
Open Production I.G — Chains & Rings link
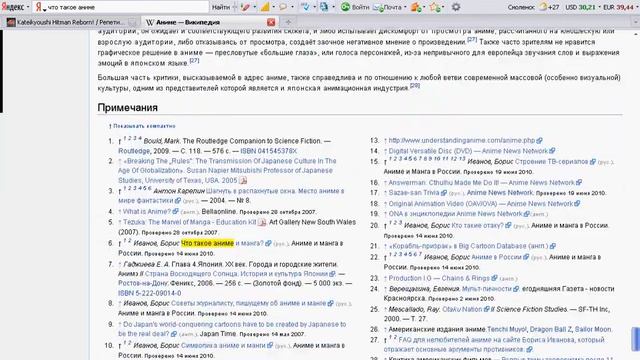pyautogui.click(x=439, y=278)
